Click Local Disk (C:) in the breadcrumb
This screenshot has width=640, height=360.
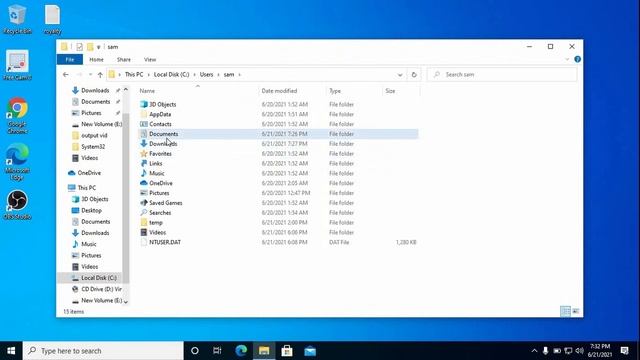[x=171, y=75]
